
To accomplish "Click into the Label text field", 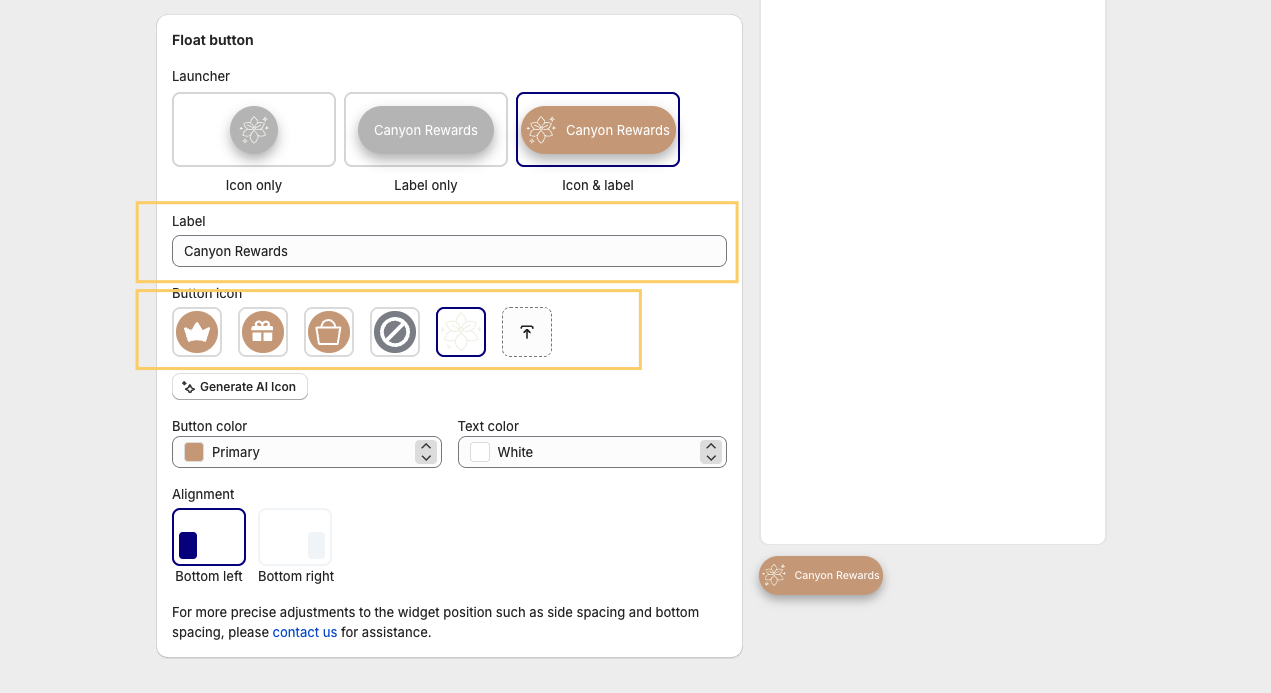I will point(449,251).
